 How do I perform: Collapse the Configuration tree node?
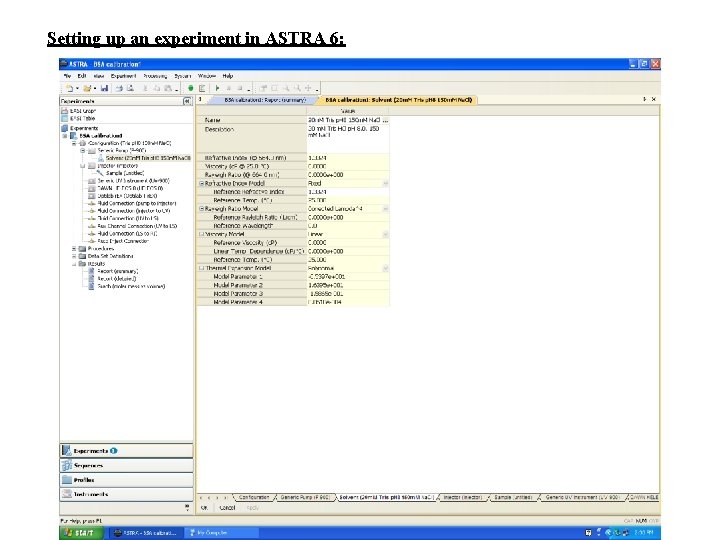coord(73,143)
